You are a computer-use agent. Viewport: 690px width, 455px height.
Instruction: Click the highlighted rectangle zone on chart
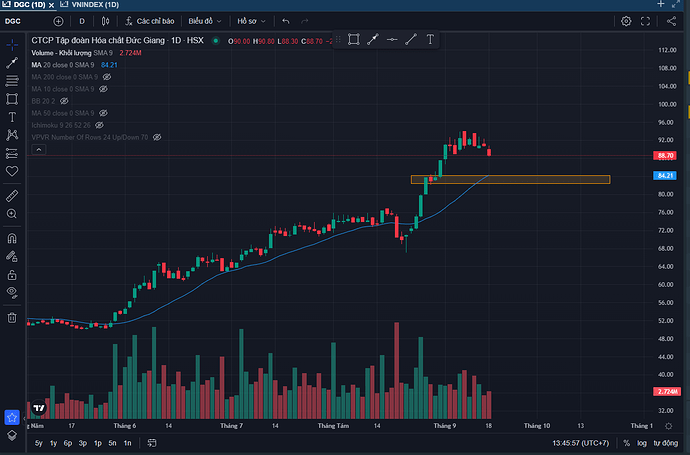(509, 180)
